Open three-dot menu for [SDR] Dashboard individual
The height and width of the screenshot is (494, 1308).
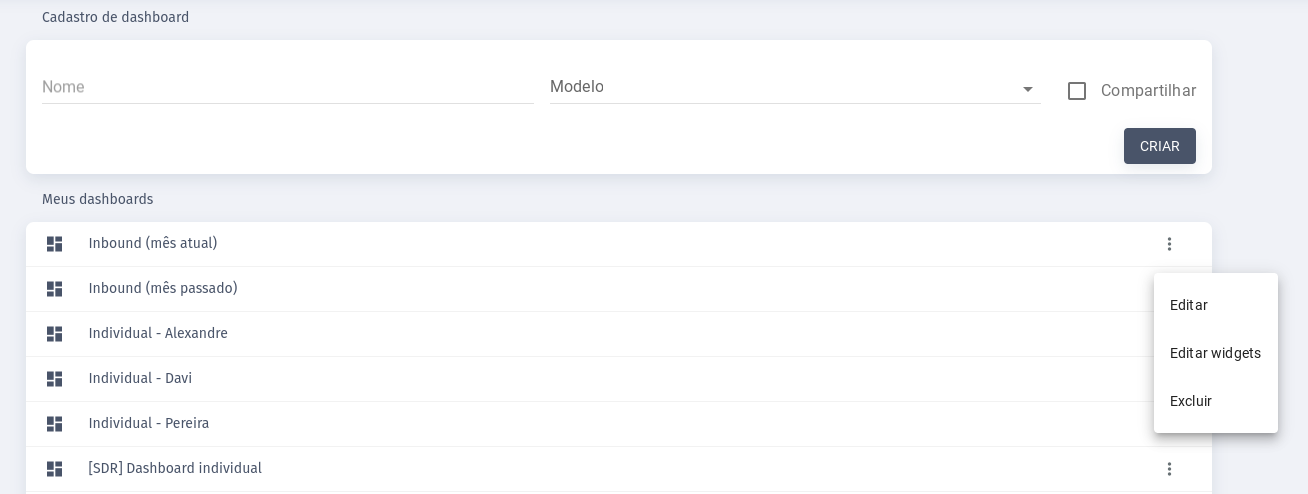(x=1169, y=469)
